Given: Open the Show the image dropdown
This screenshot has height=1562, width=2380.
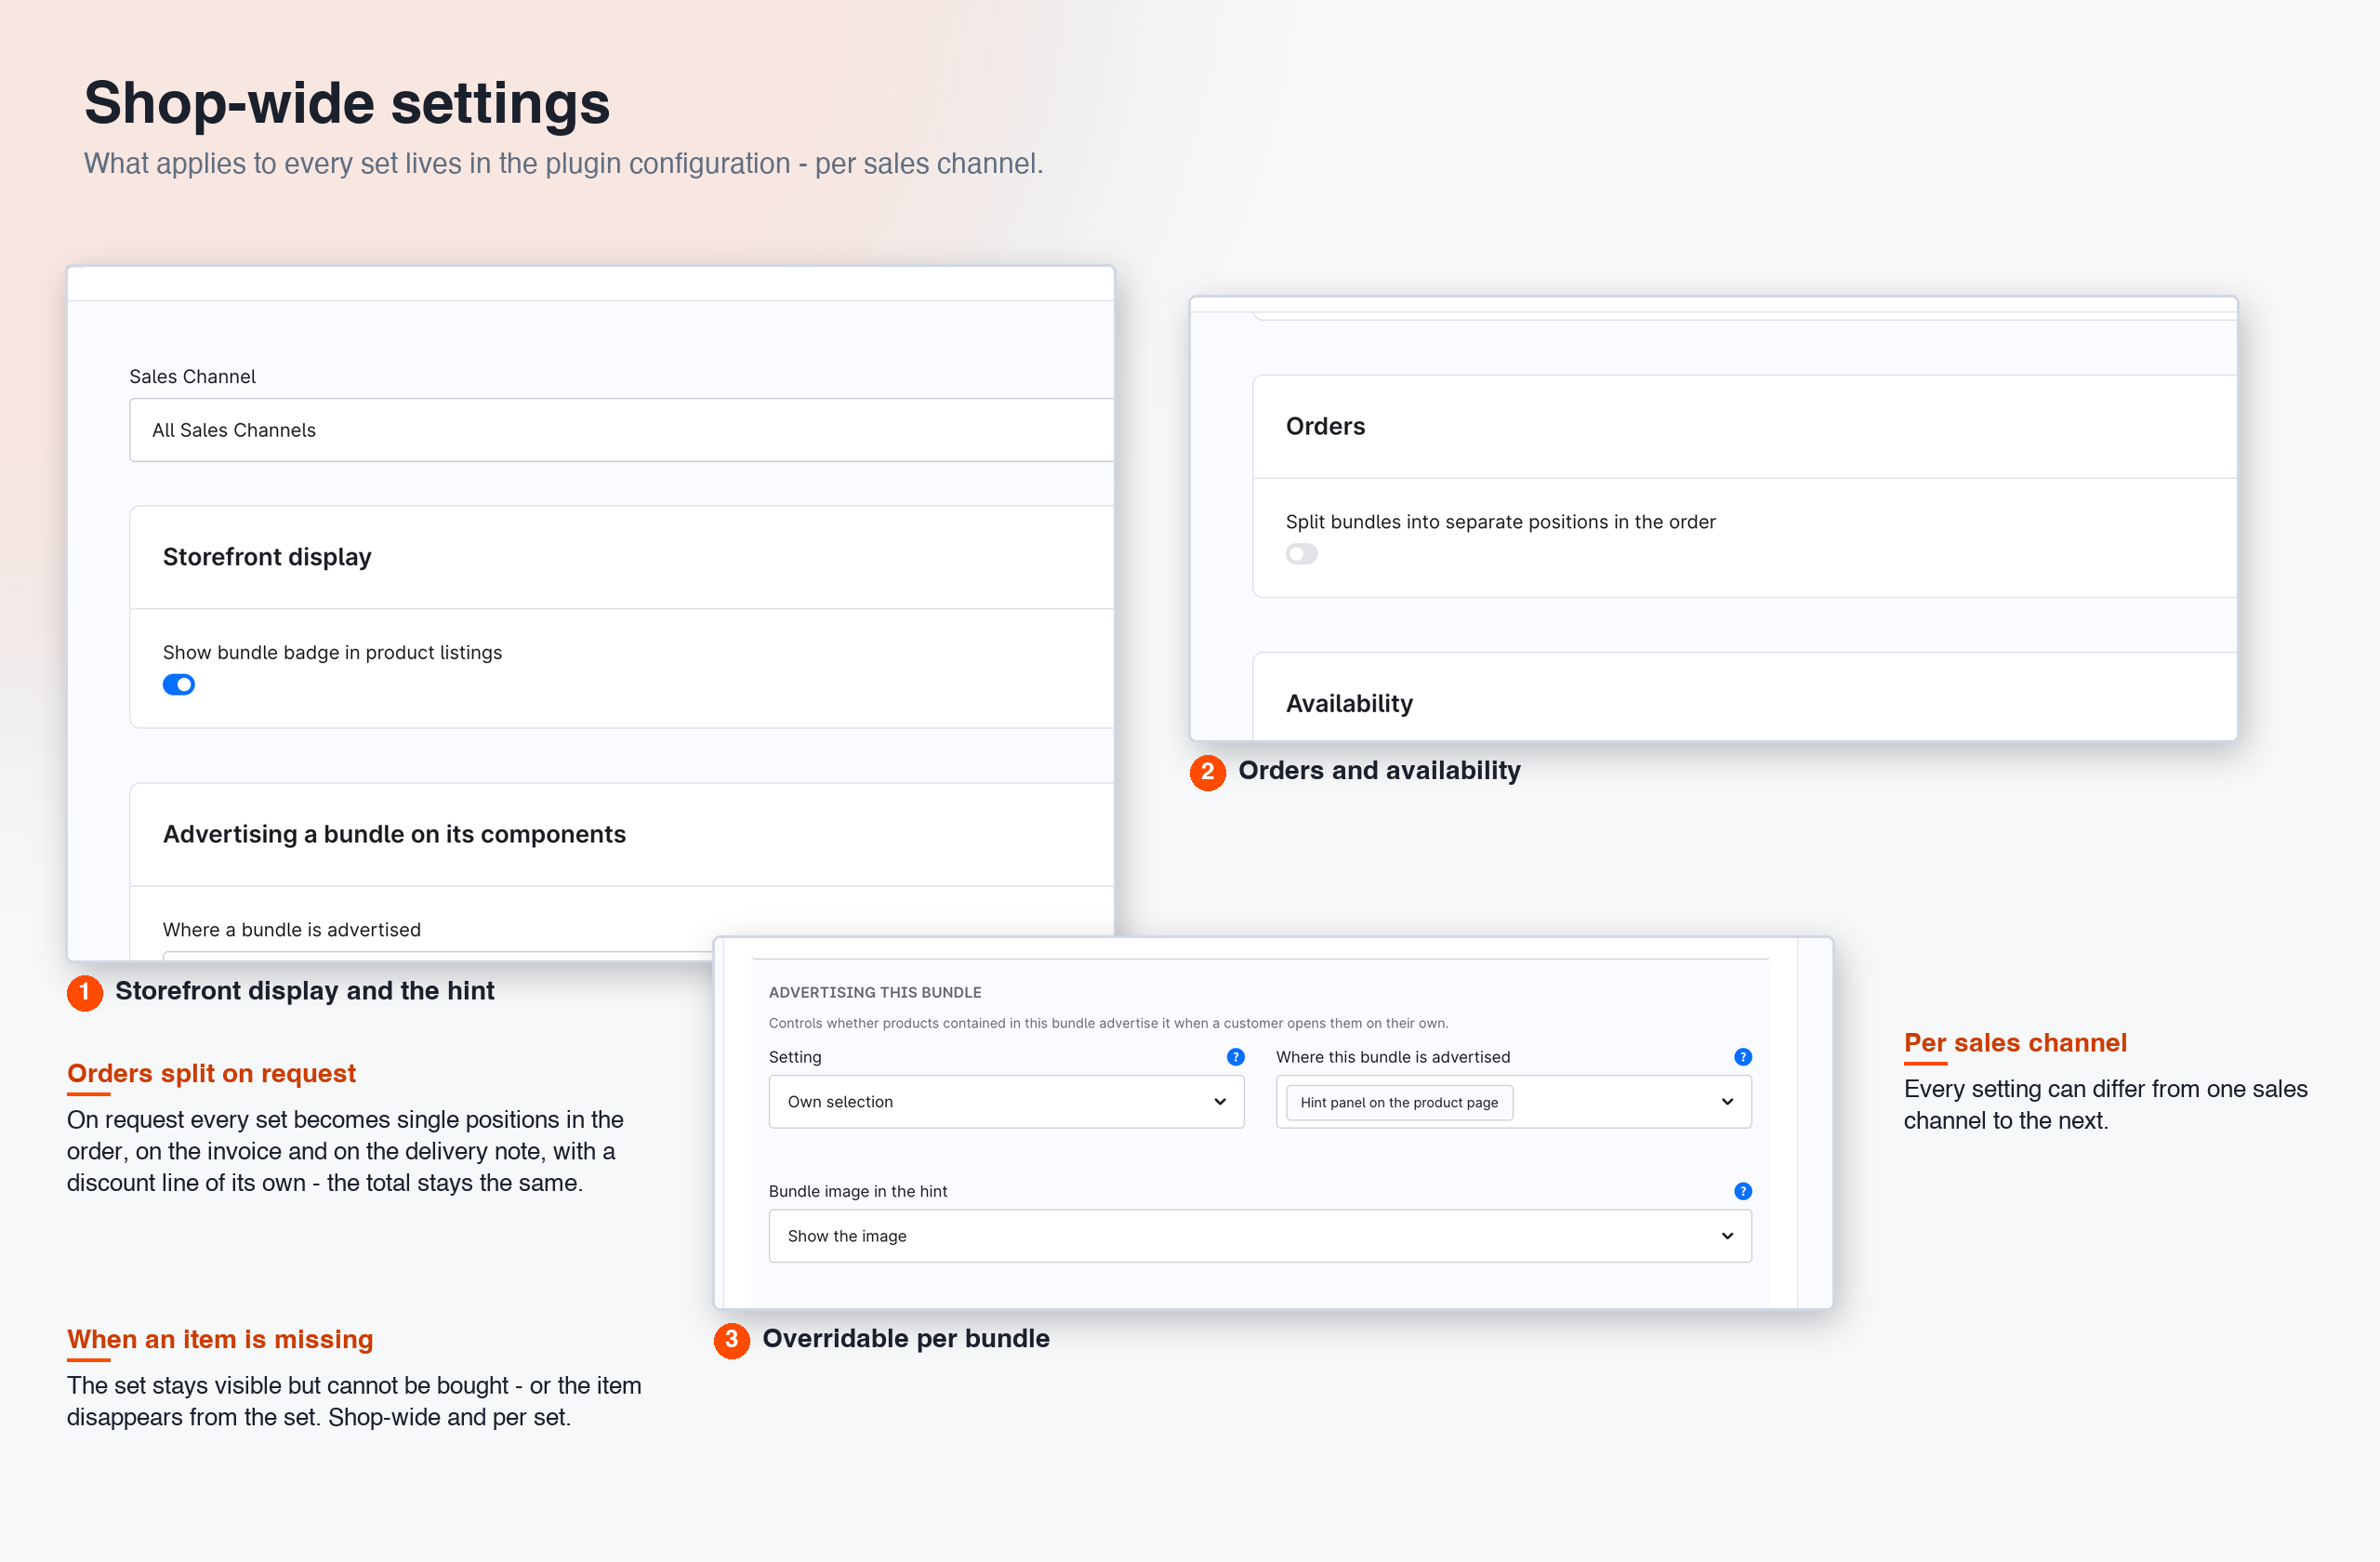Looking at the screenshot, I should 1260,1236.
